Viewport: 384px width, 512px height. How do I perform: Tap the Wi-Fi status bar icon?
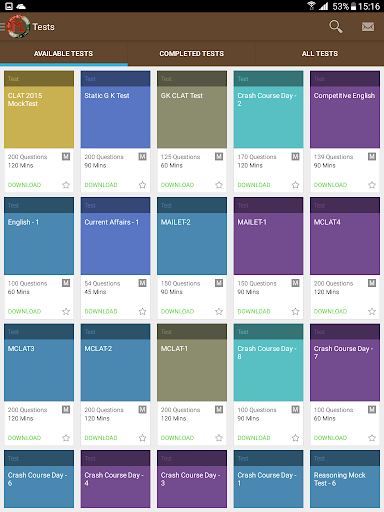tap(312, 6)
